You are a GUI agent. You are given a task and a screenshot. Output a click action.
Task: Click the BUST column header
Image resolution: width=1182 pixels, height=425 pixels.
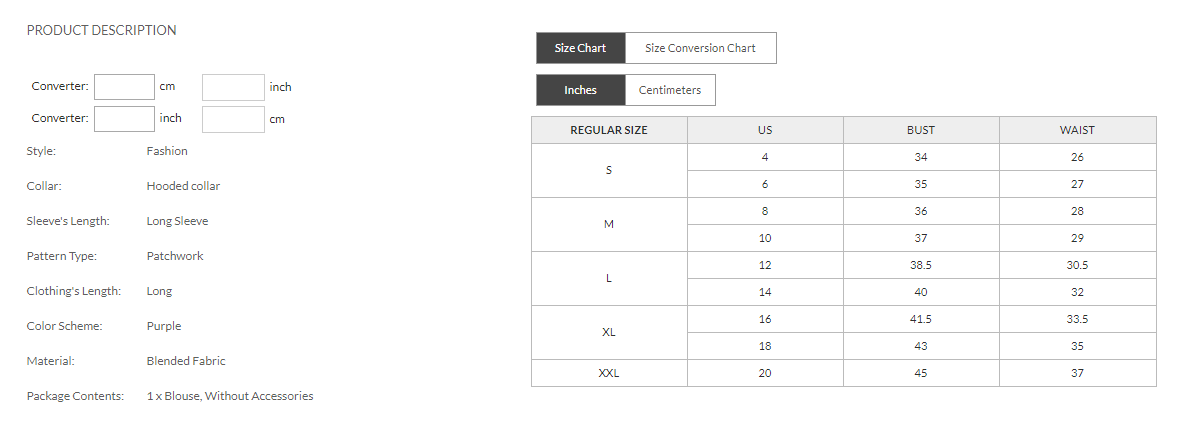click(921, 130)
